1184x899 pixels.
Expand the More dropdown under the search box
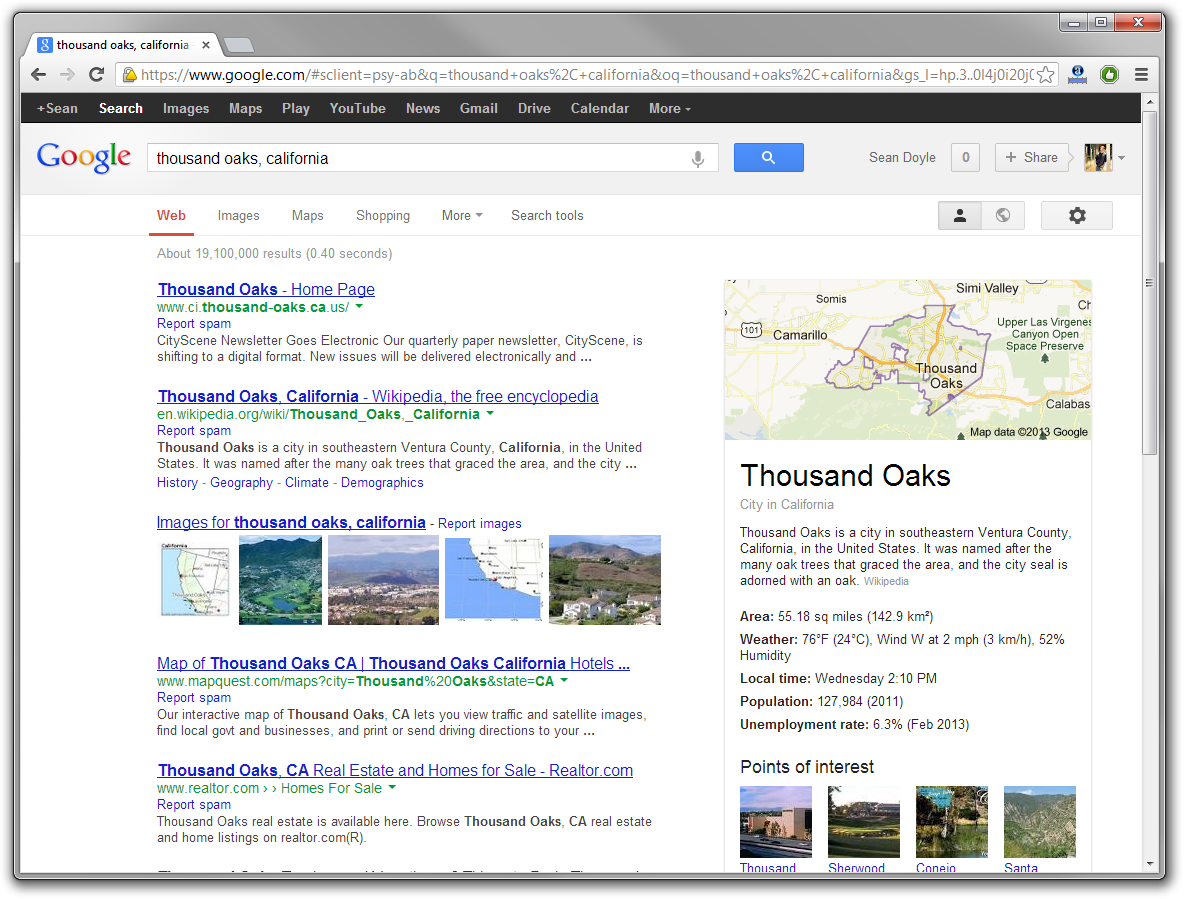pyautogui.click(x=461, y=216)
